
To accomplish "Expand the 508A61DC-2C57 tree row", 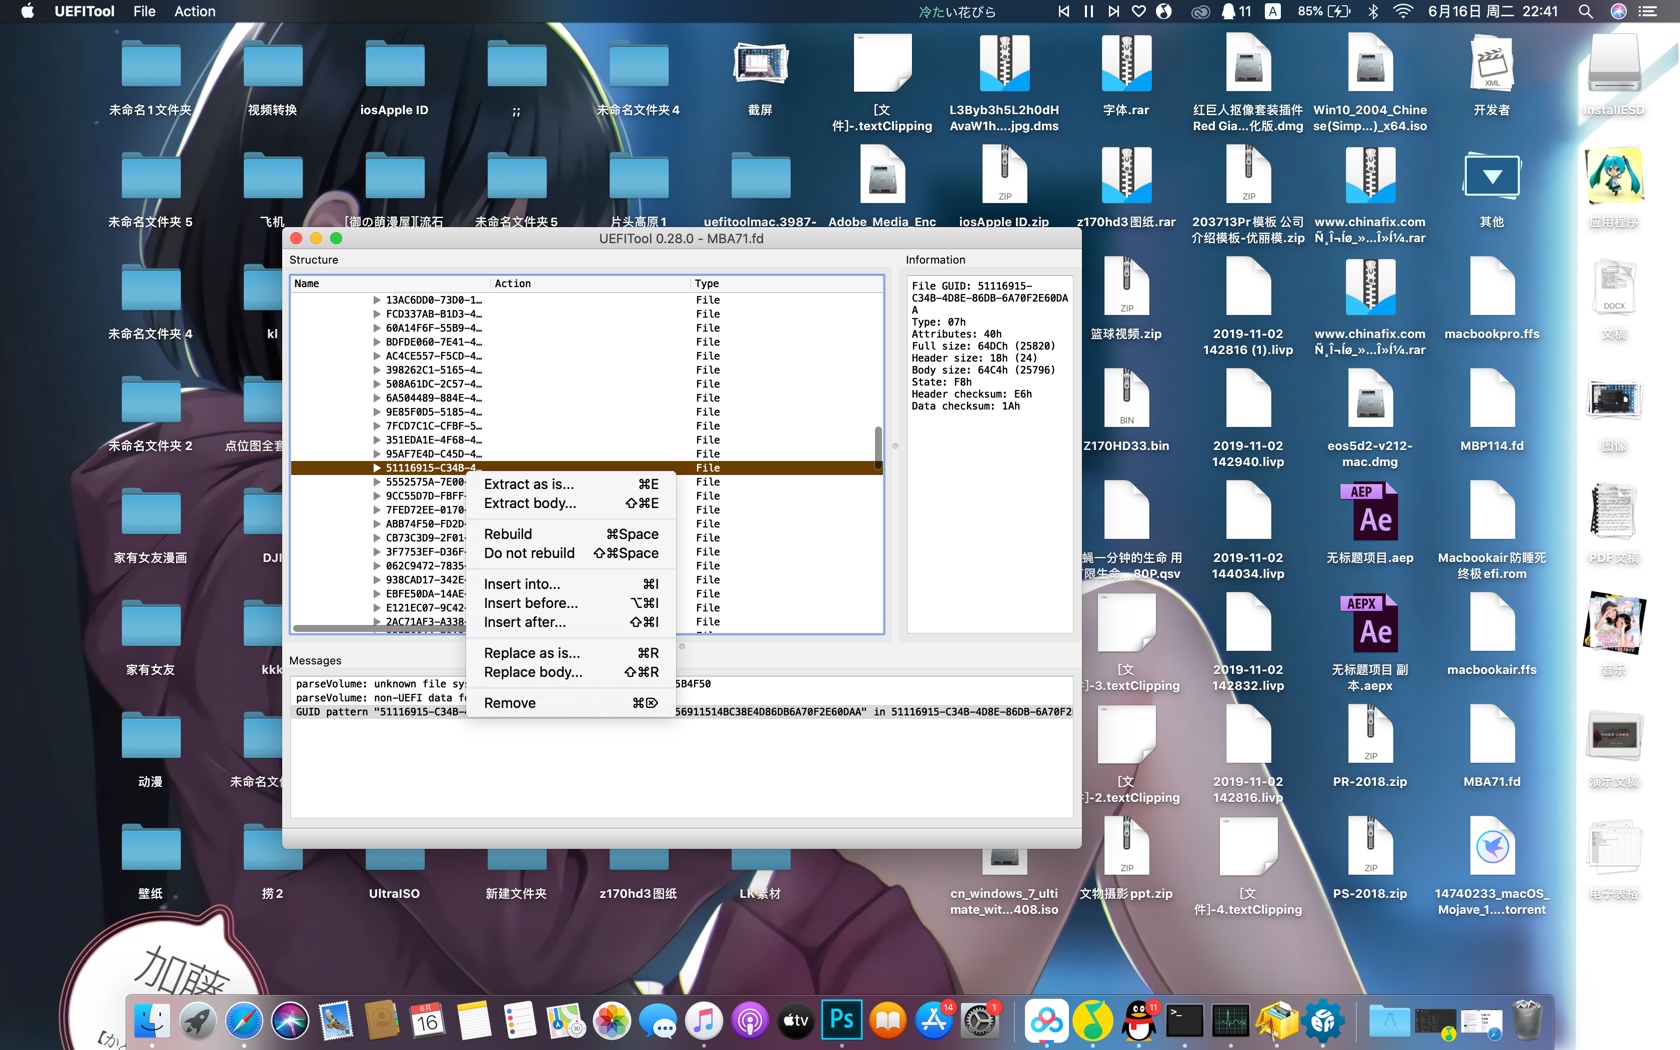I will [x=377, y=384].
